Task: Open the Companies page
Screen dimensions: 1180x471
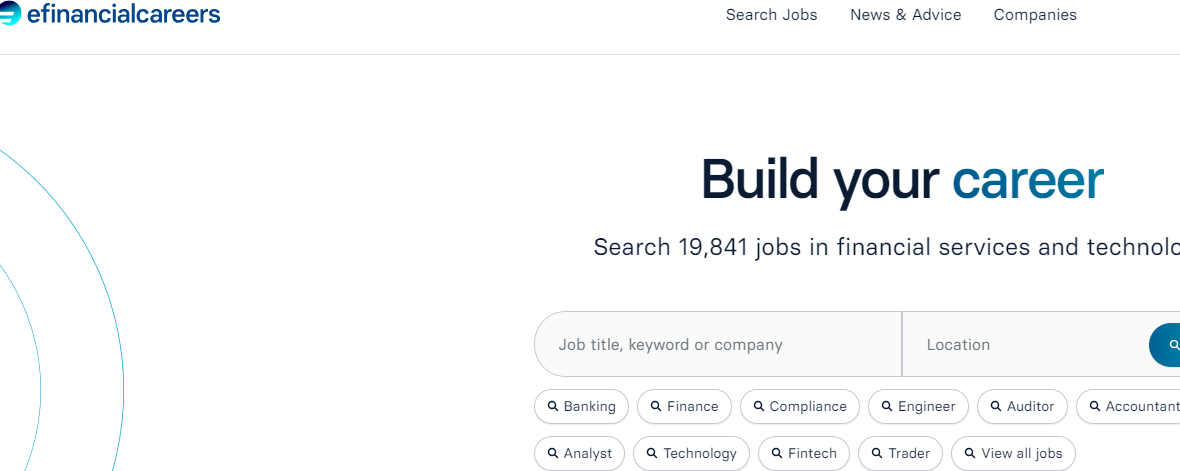Action: 1035,15
